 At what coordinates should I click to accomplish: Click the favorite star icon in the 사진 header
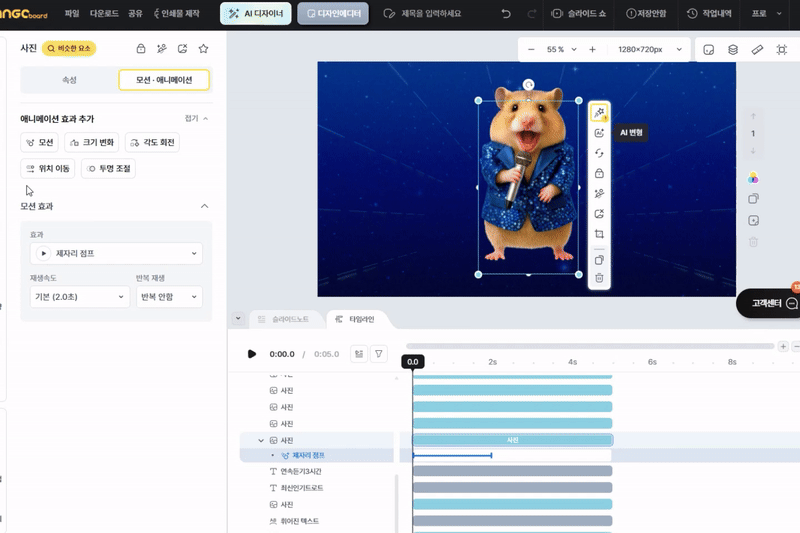tap(204, 48)
